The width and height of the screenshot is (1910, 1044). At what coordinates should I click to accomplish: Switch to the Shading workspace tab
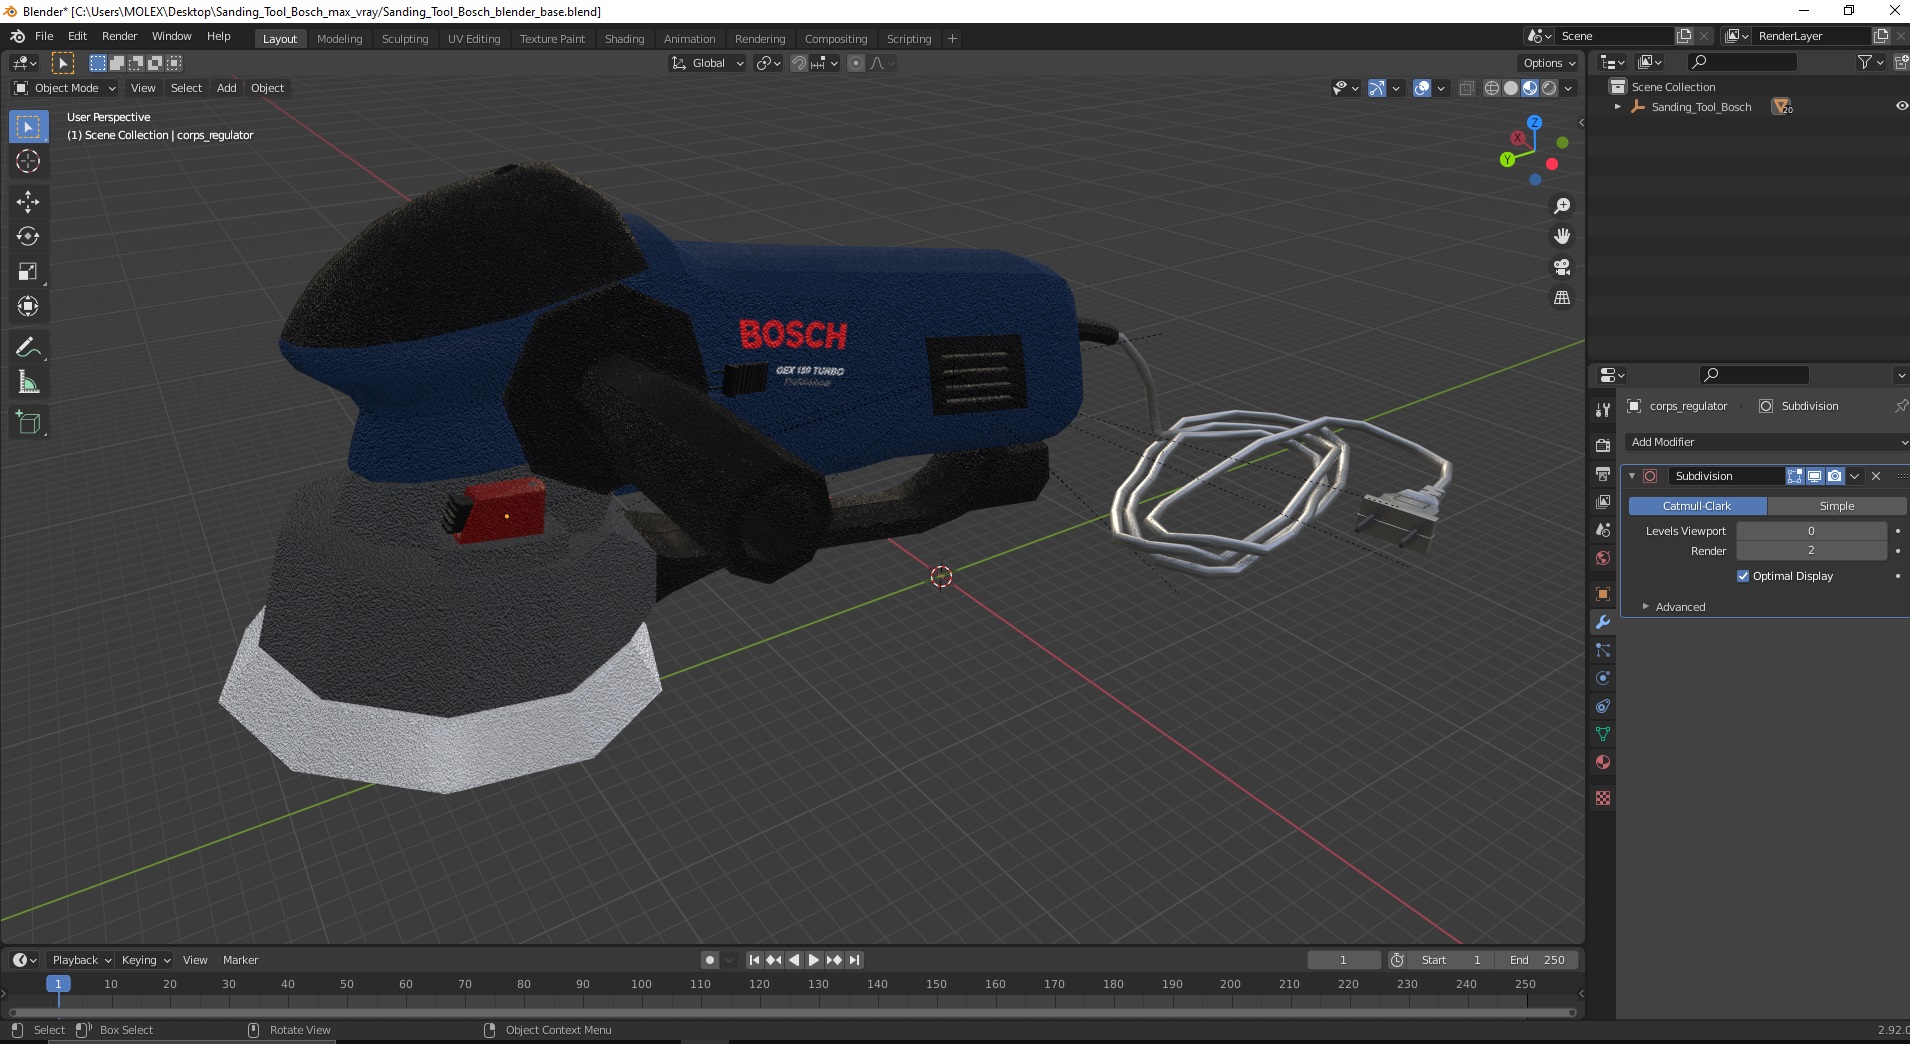click(624, 39)
